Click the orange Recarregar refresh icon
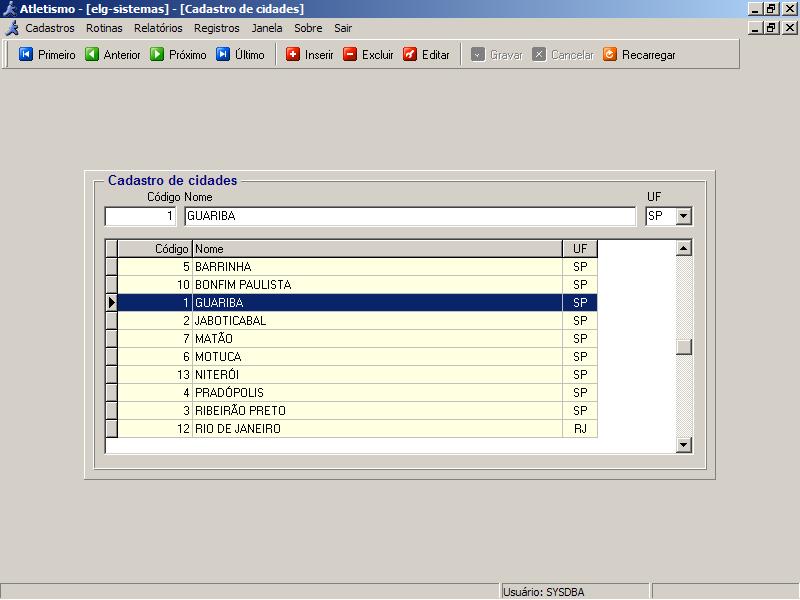Screen dimensions: 800x600 [610, 54]
